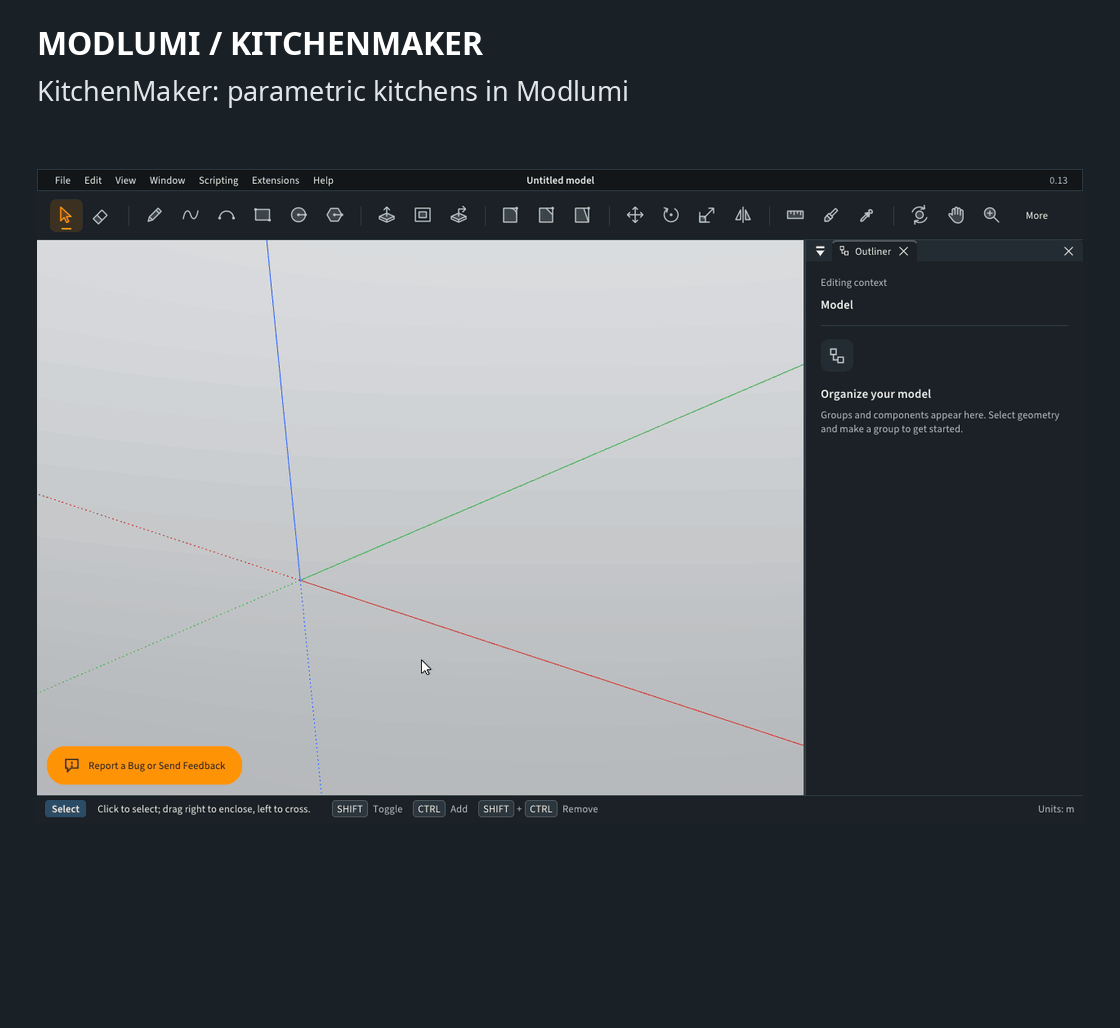Open the More tools dropdown
This screenshot has height=1028, width=1120.
pyautogui.click(x=1036, y=216)
